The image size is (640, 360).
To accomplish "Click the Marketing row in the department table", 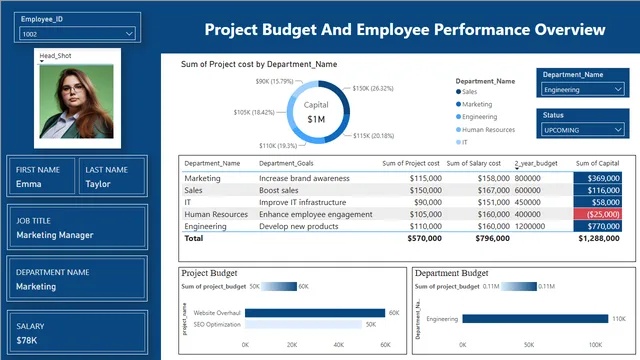I will 402,178.
